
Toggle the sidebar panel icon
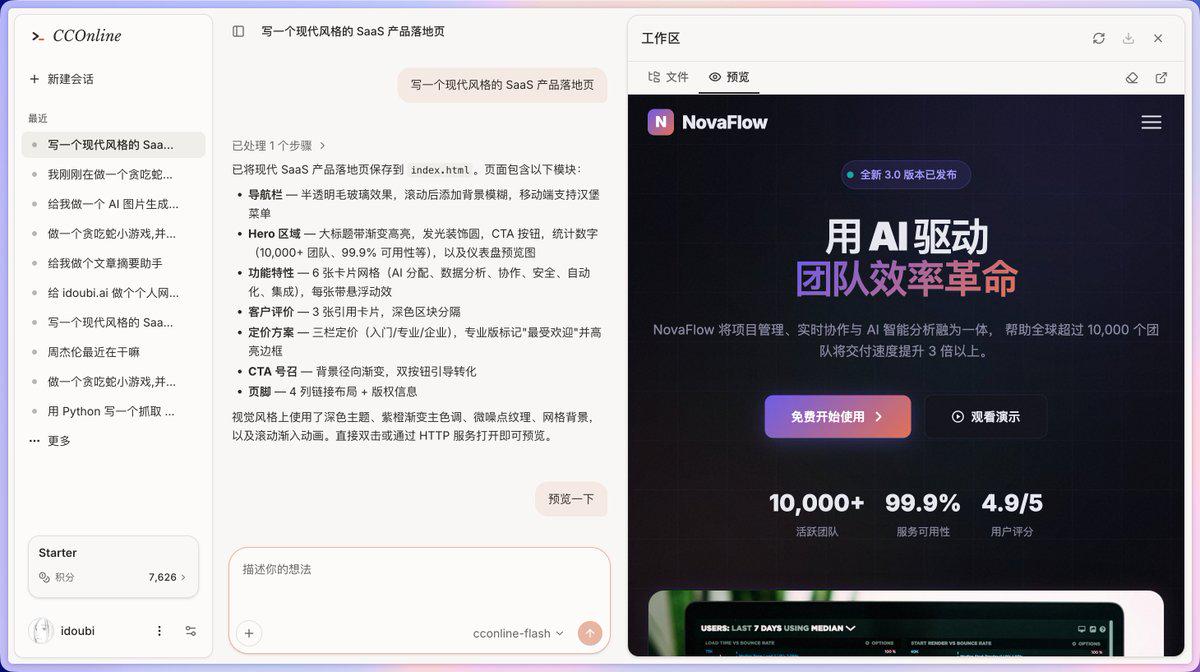tap(238, 31)
